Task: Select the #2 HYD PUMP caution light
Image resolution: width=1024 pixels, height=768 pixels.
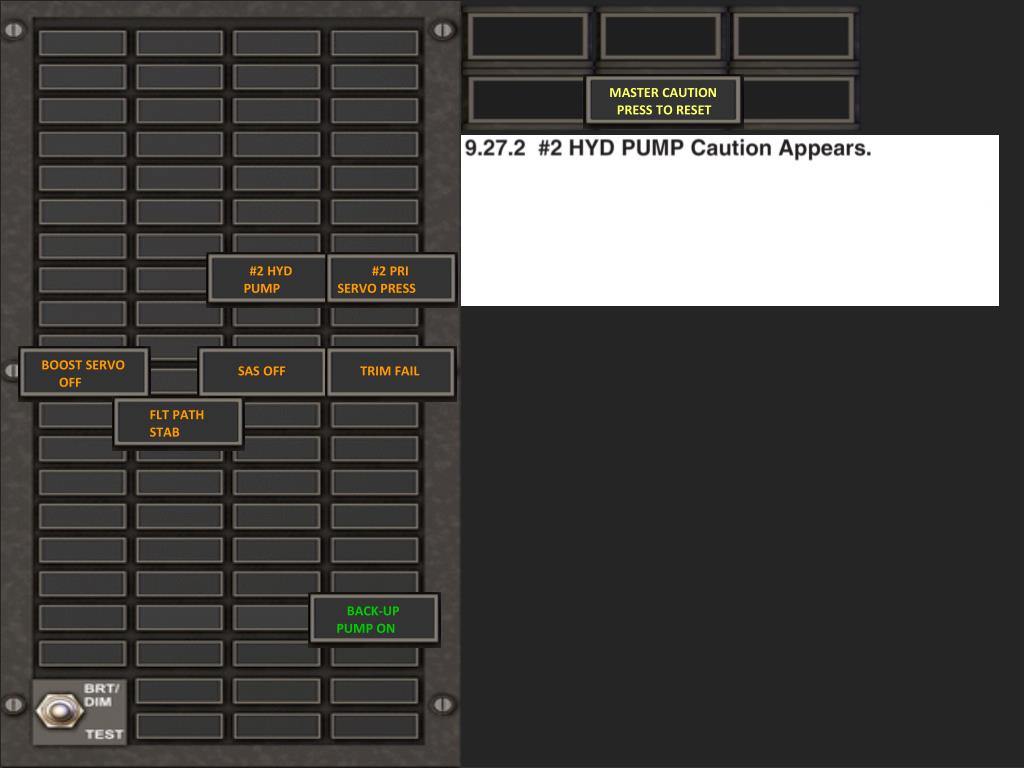Action: [266, 279]
